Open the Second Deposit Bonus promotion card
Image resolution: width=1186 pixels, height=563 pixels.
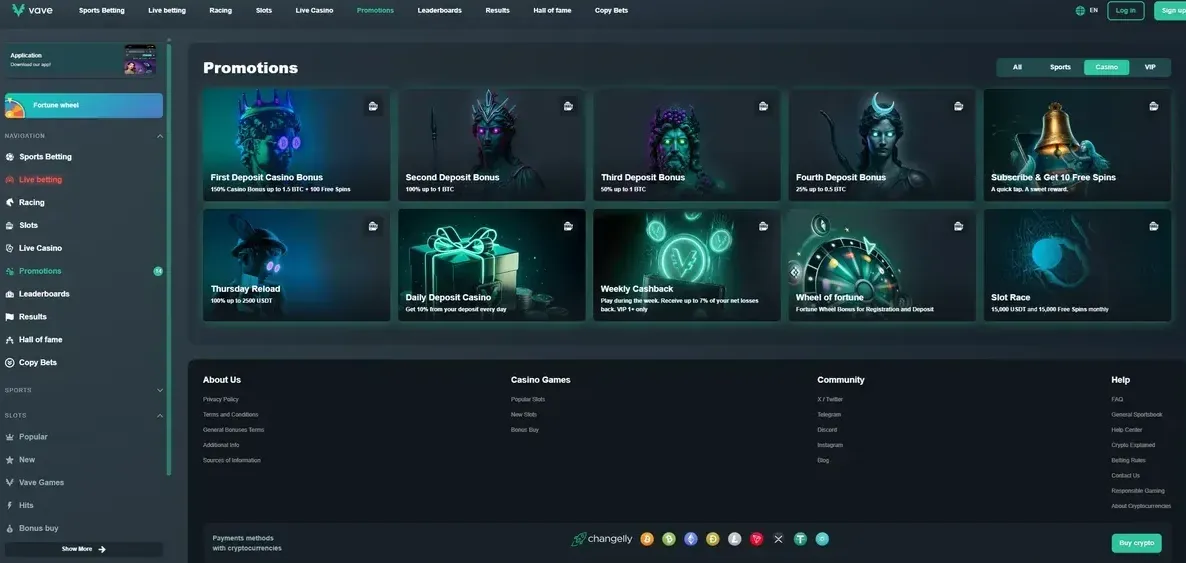point(492,145)
